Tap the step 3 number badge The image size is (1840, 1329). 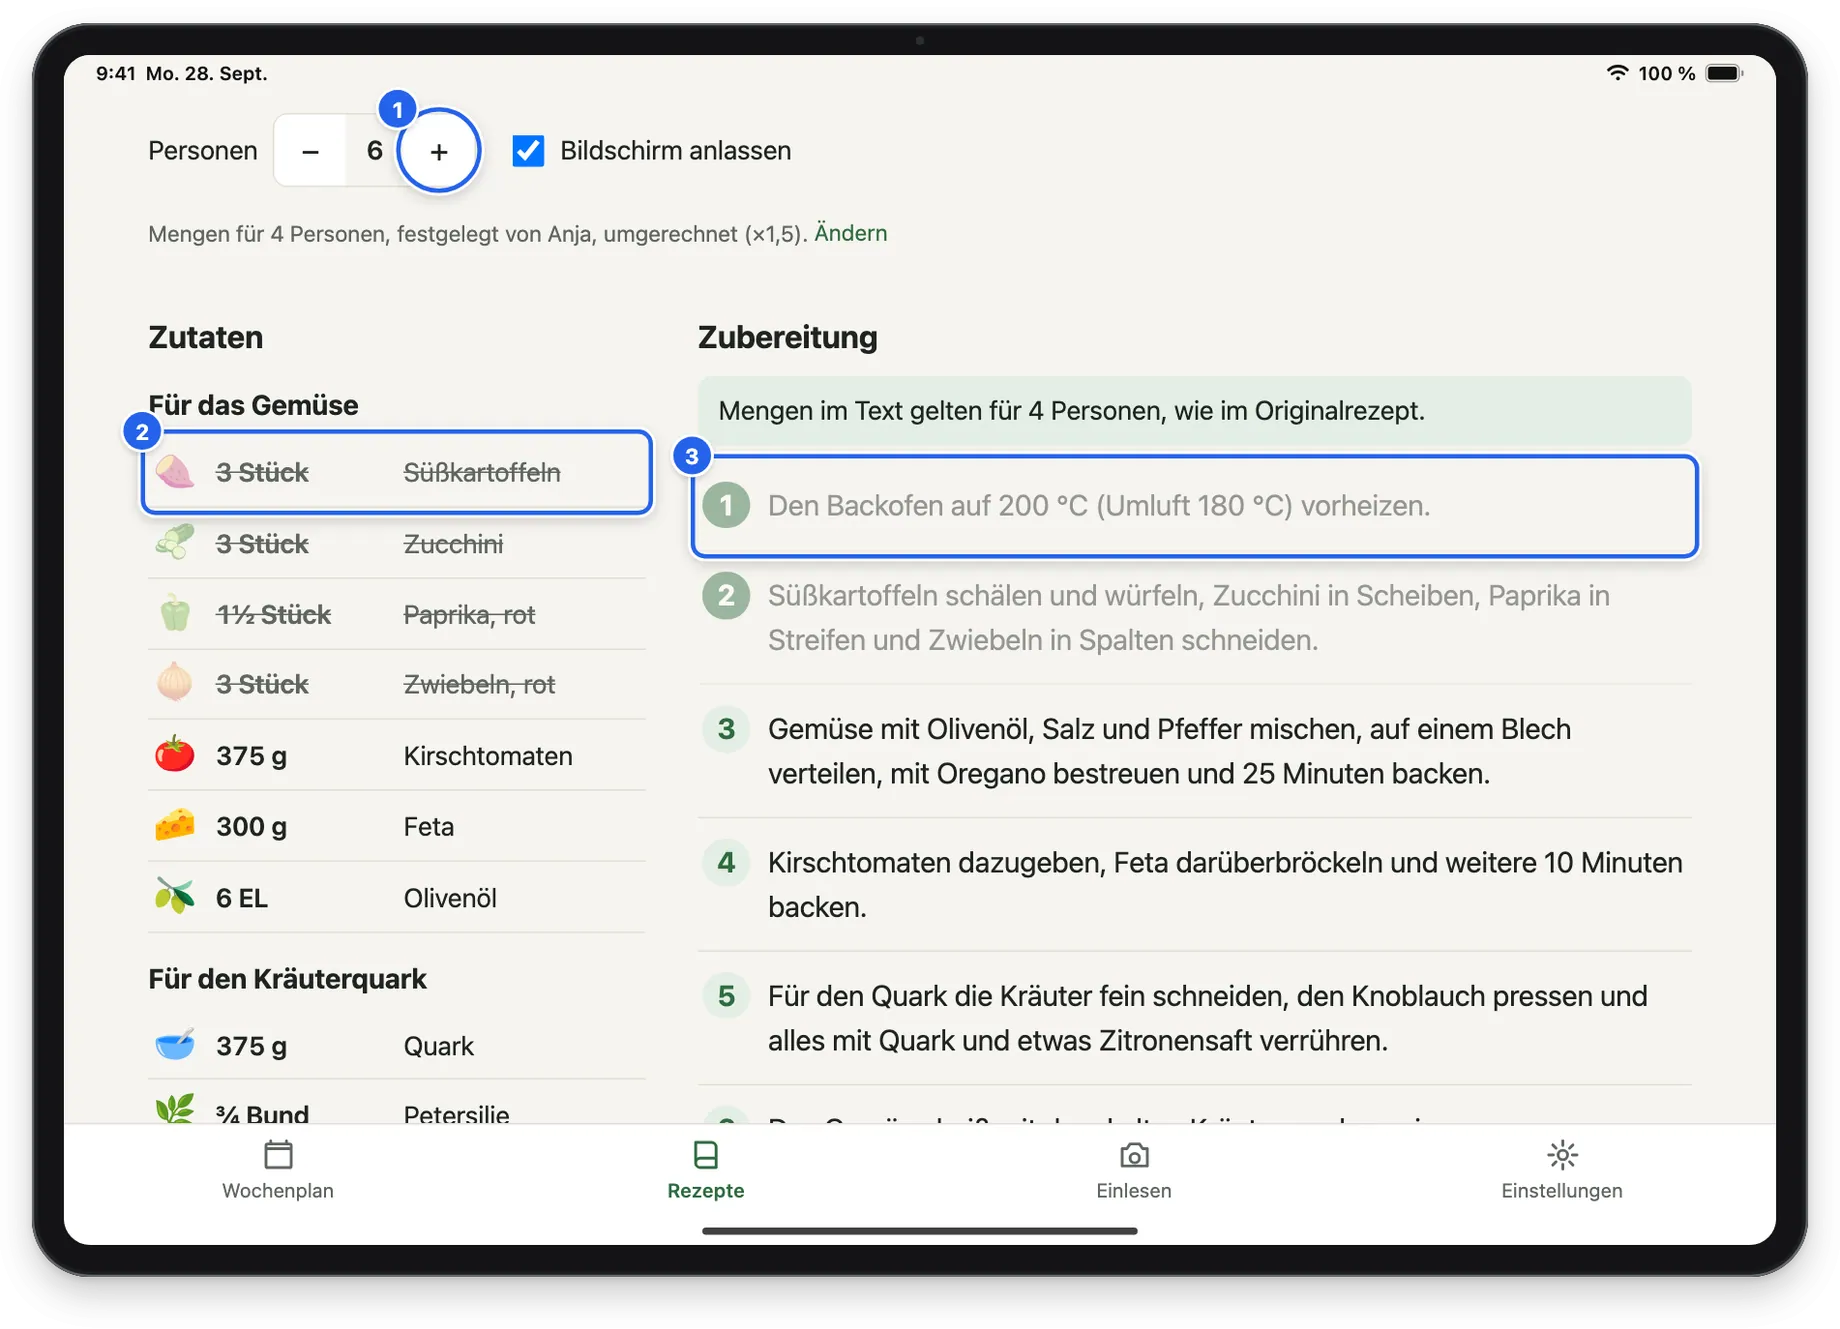pyautogui.click(x=727, y=729)
